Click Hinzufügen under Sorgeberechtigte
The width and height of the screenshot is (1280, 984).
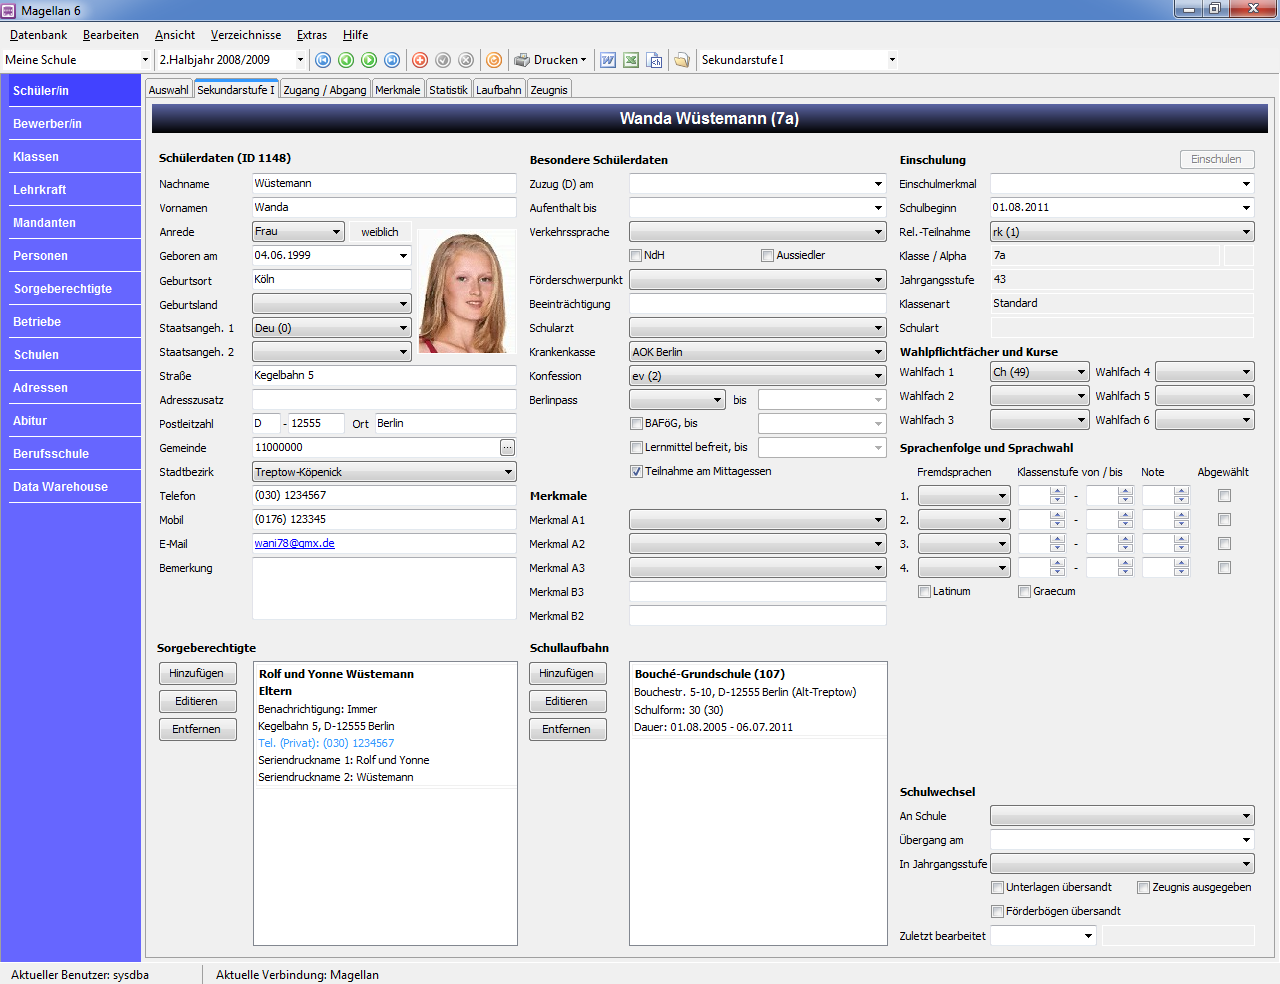click(x=198, y=674)
